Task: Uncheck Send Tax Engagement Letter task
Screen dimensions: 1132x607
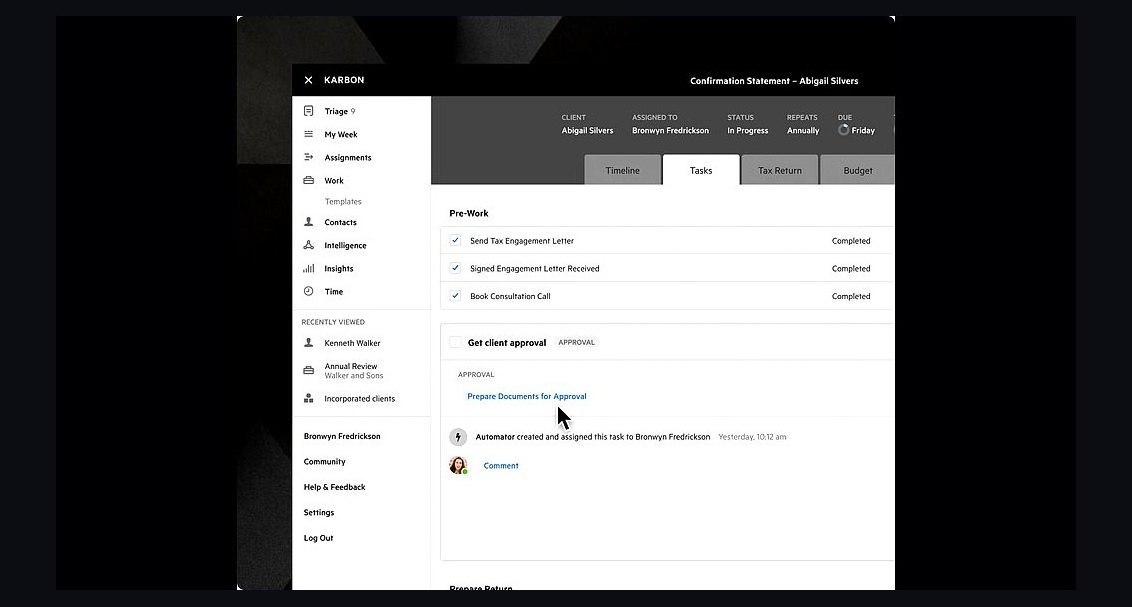Action: pos(455,240)
